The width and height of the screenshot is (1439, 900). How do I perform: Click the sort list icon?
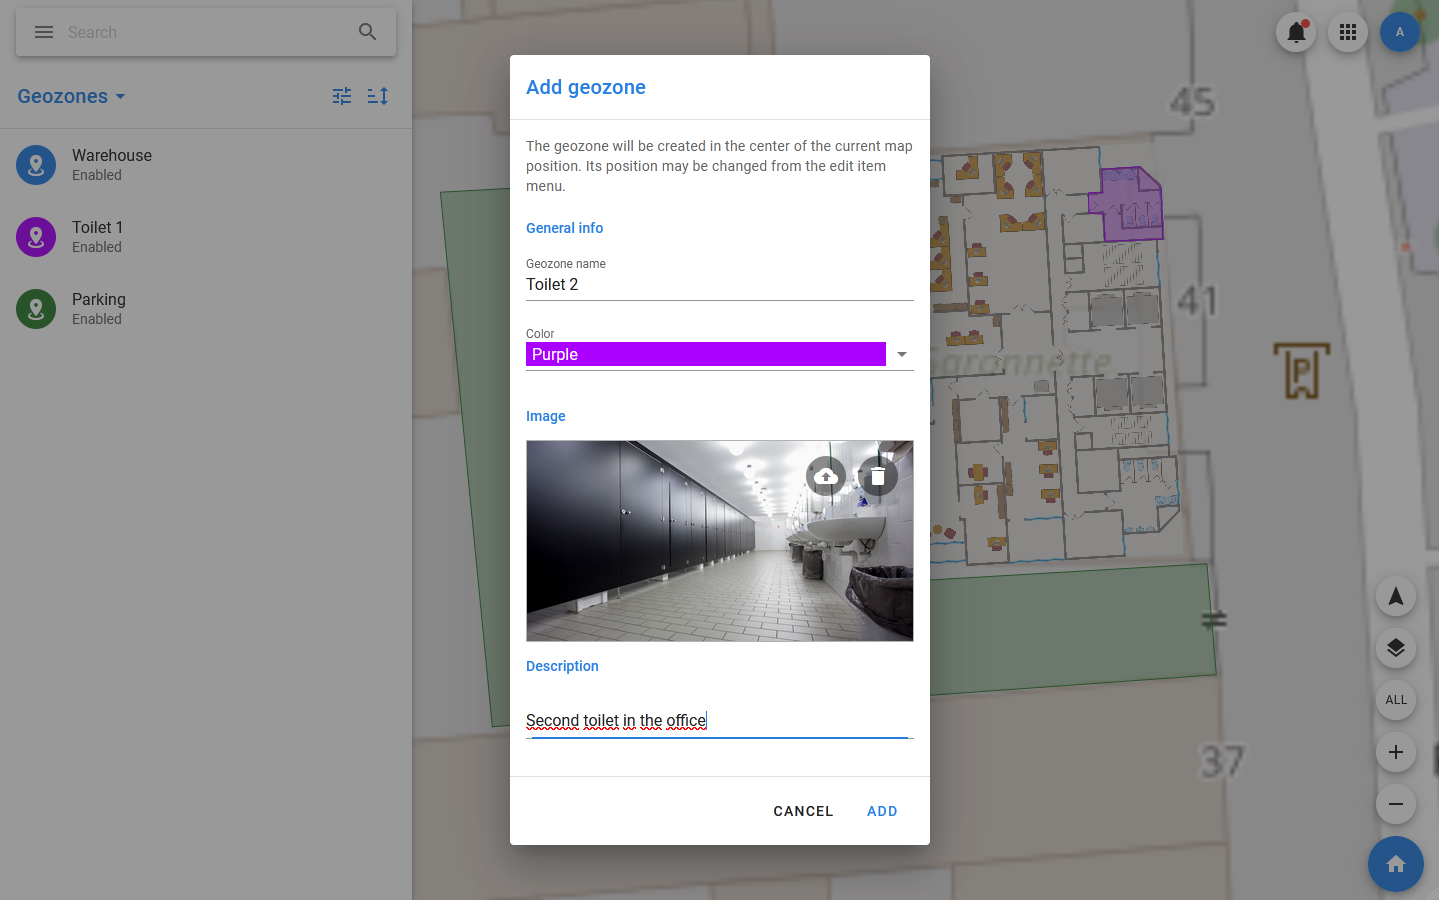point(378,96)
